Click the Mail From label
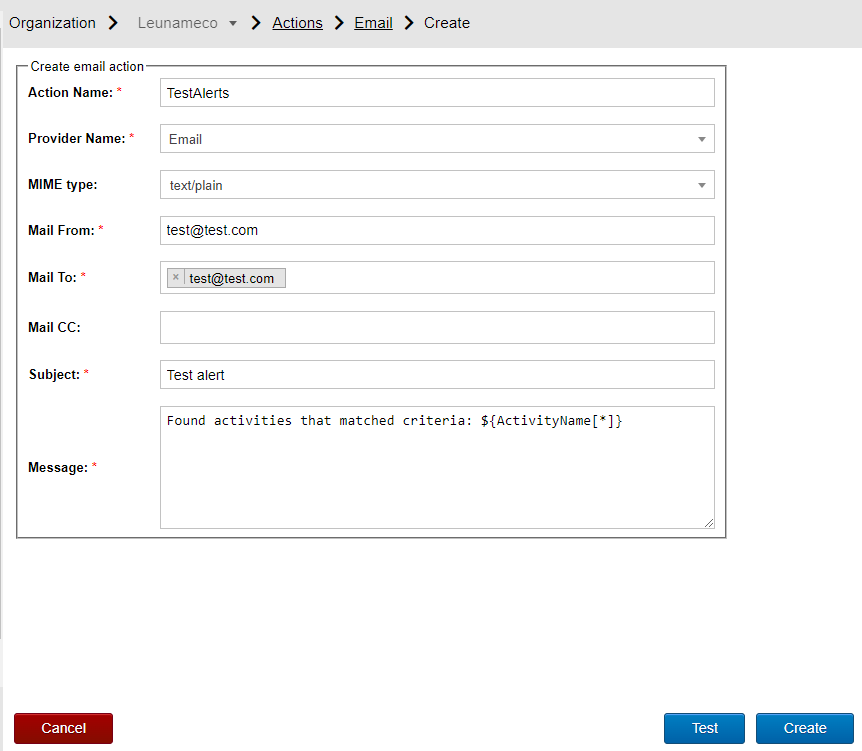 pos(62,230)
